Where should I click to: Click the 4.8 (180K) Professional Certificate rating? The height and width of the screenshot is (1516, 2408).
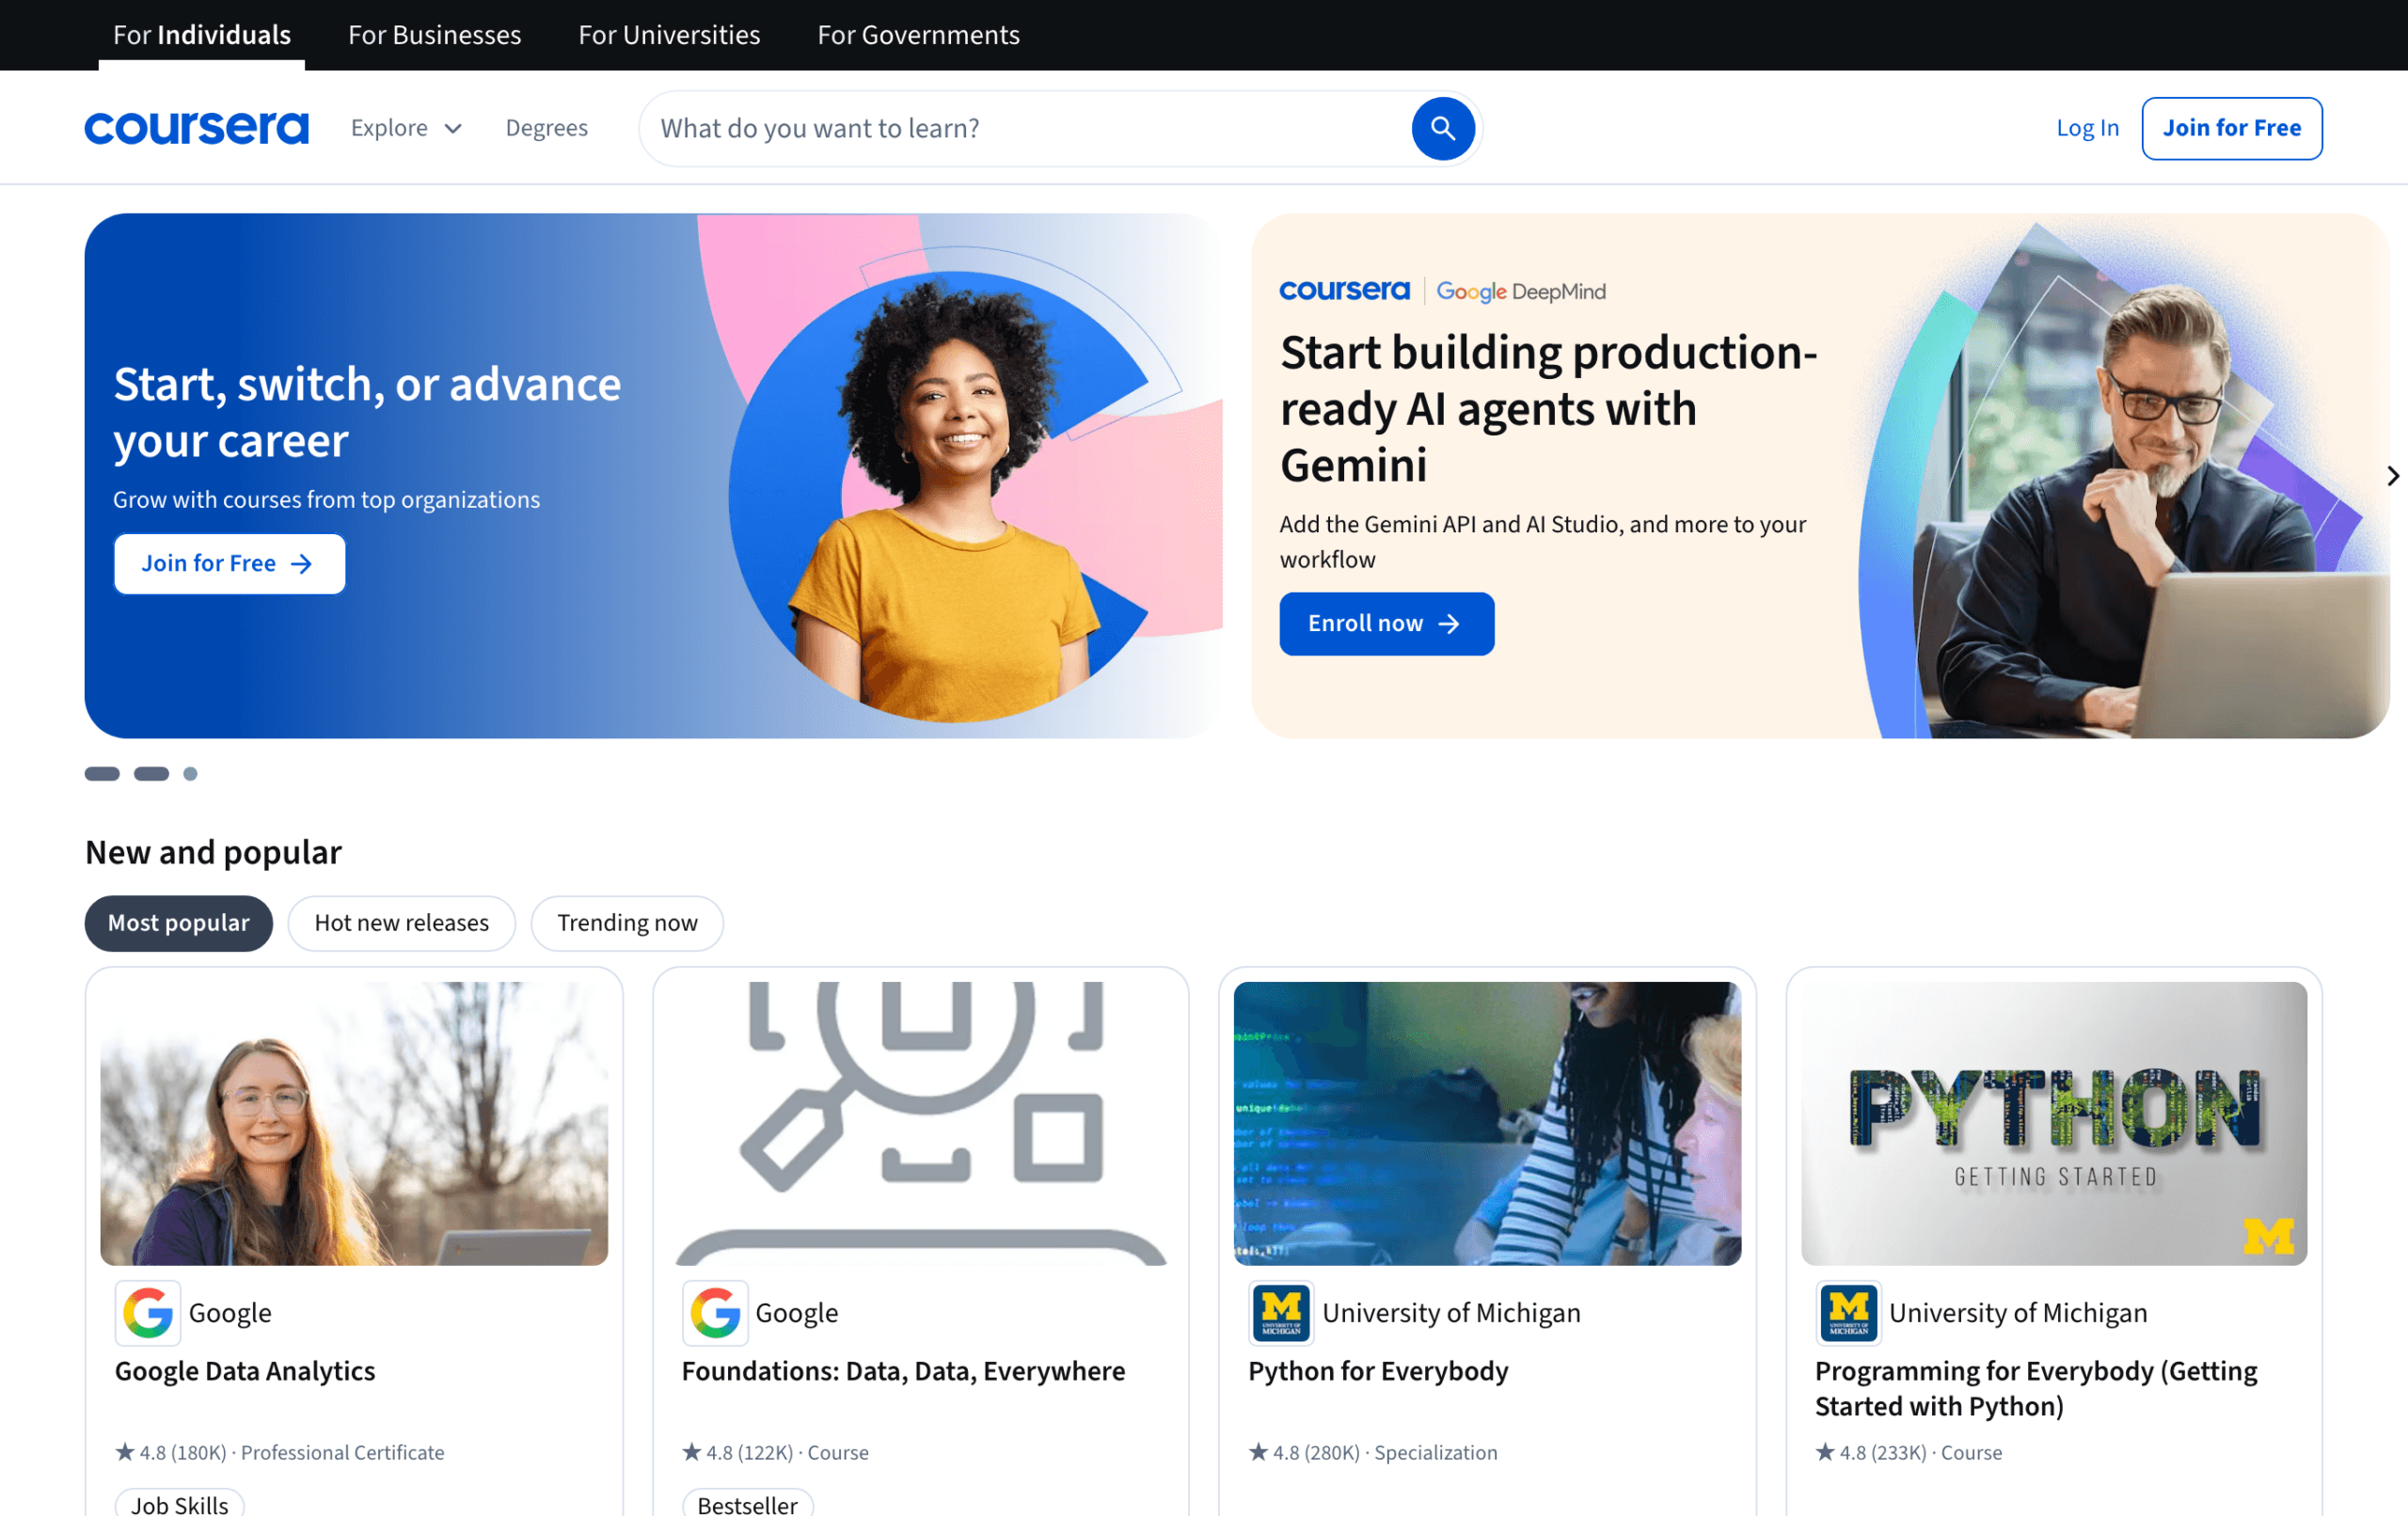[x=280, y=1452]
